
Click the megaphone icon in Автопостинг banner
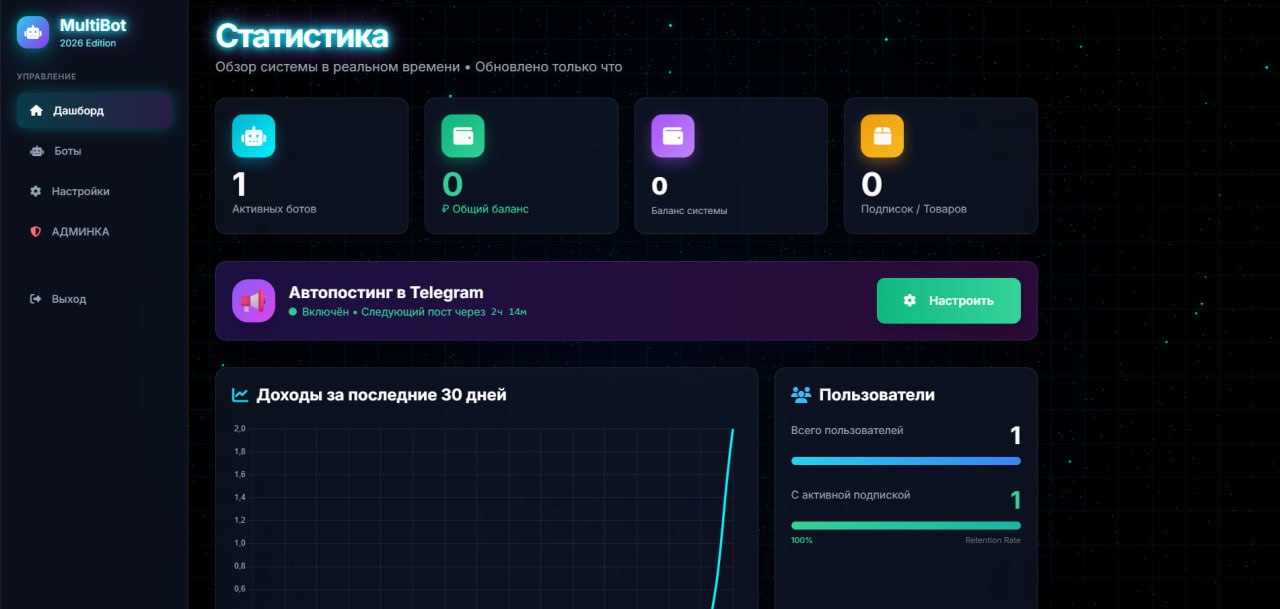[253, 301]
